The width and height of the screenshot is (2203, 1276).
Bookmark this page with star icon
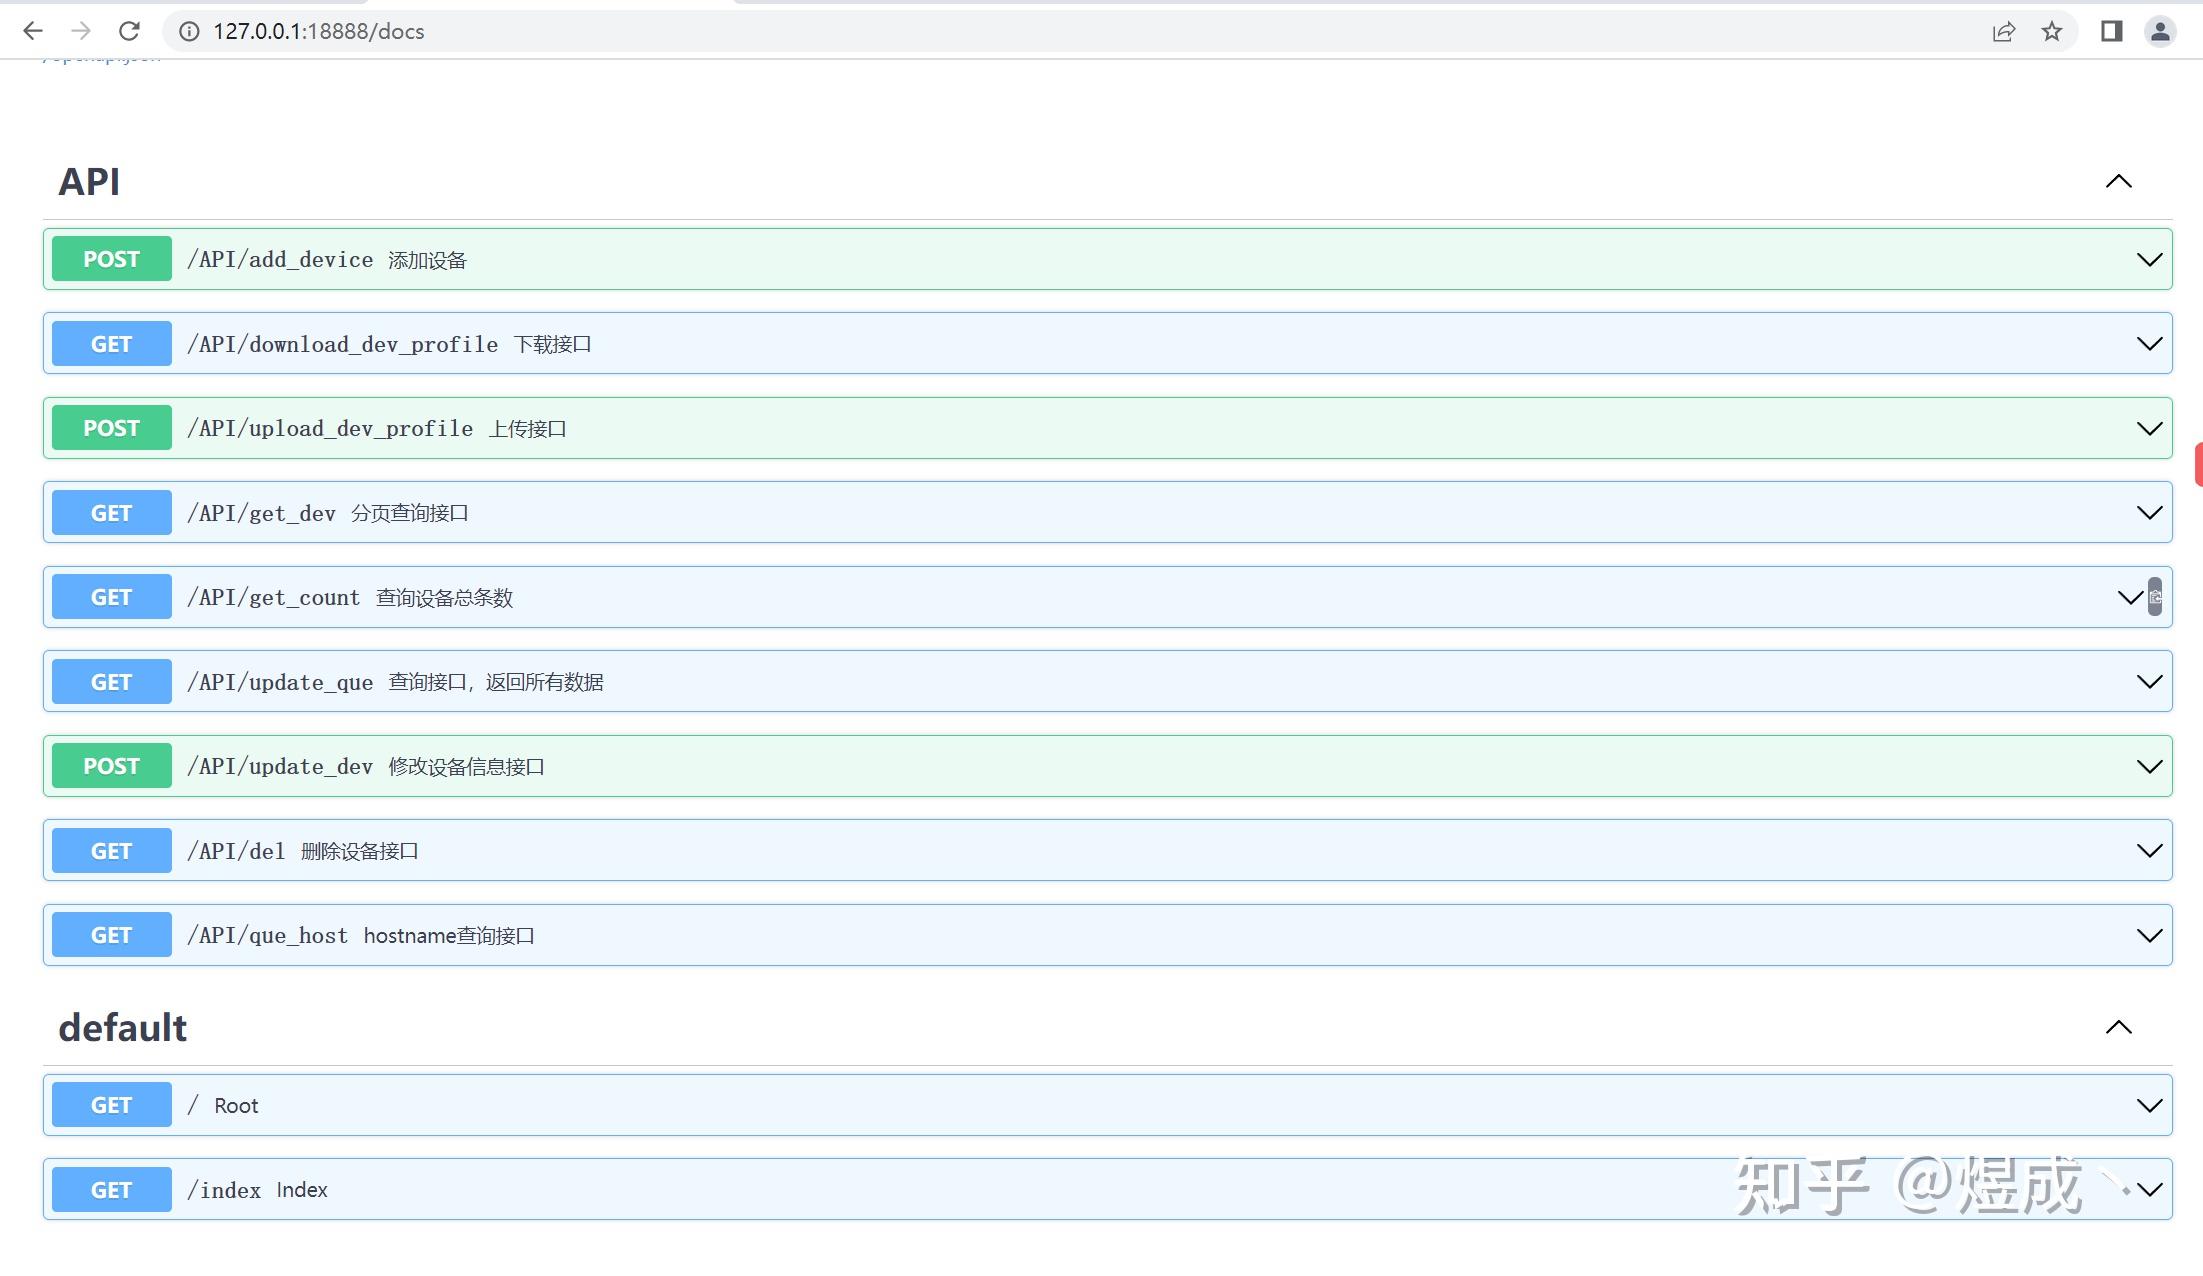[2052, 31]
